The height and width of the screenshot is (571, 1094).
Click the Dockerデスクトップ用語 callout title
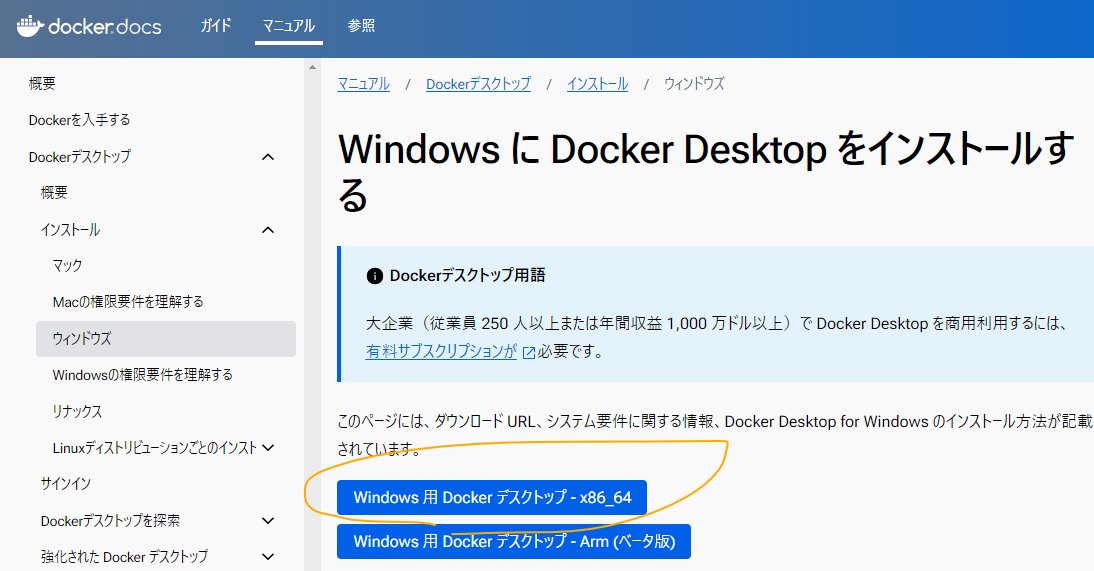(467, 276)
